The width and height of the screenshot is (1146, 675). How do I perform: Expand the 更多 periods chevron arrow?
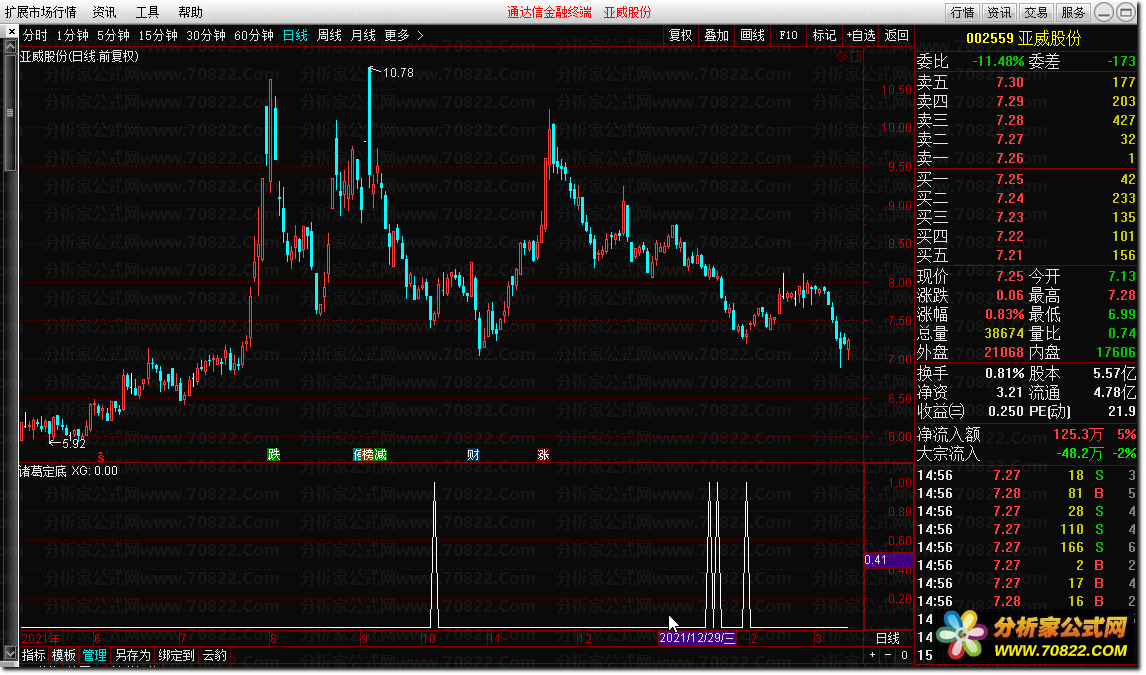pyautogui.click(x=420, y=35)
